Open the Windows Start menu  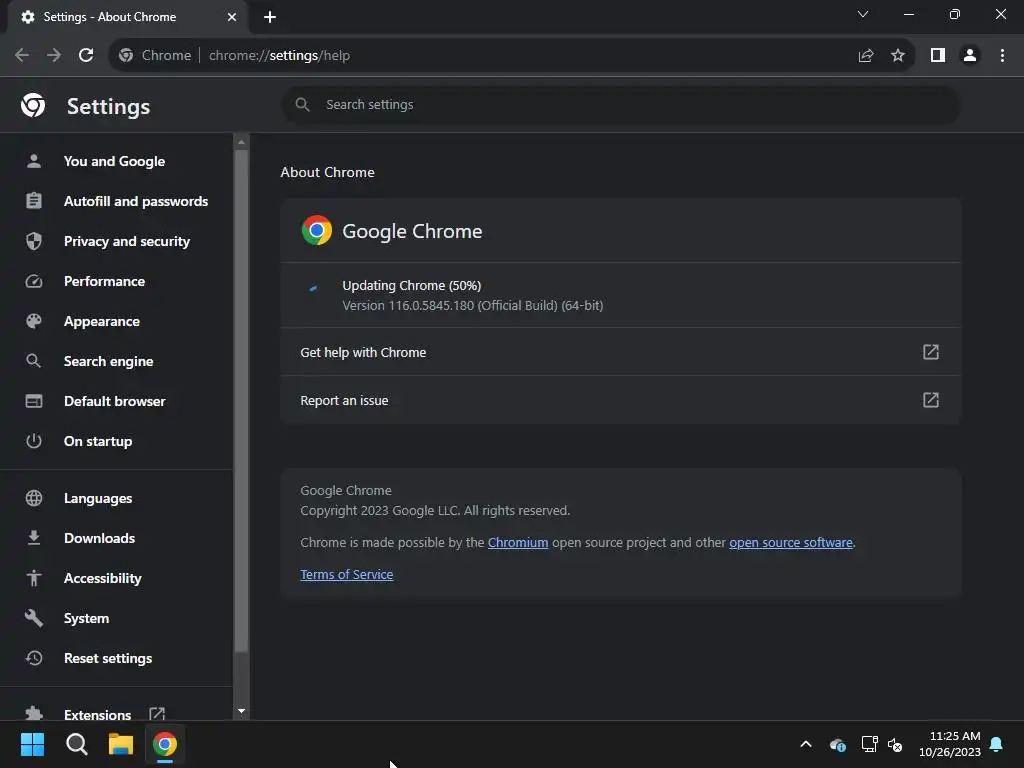point(32,744)
